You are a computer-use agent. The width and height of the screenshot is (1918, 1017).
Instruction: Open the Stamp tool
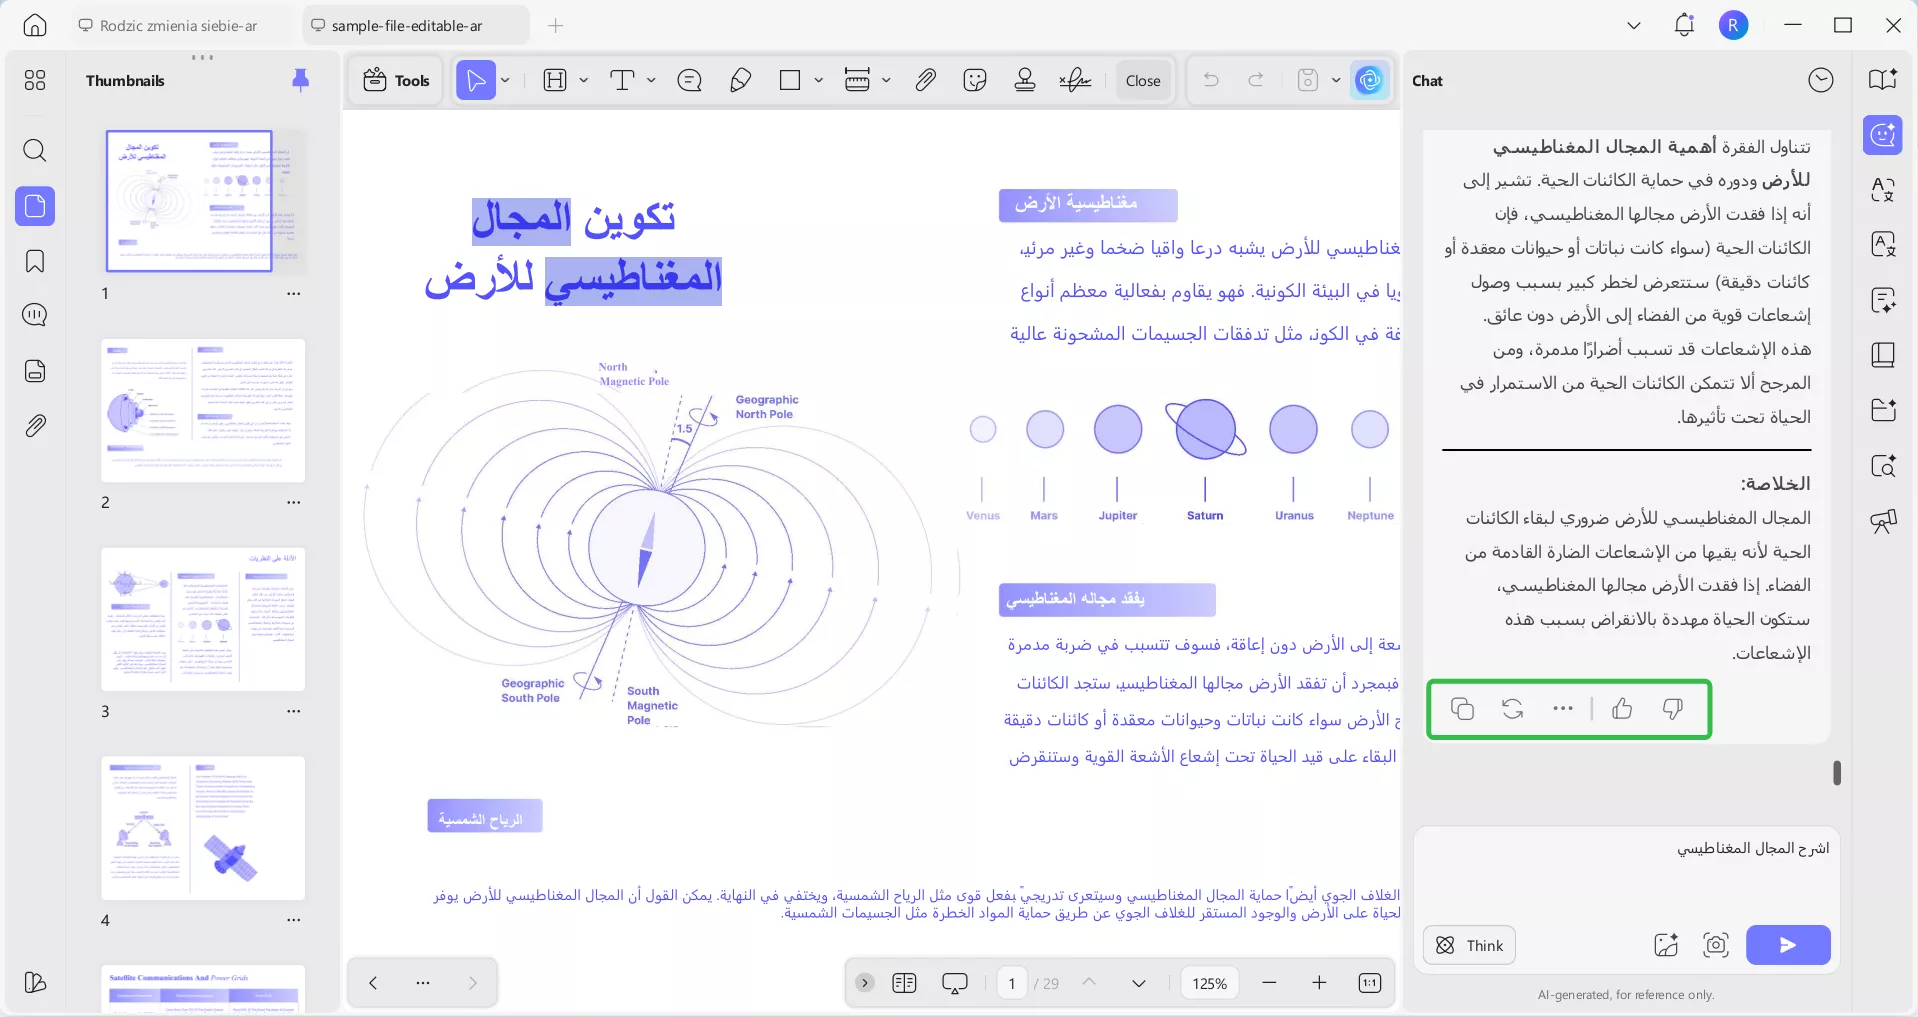click(x=1025, y=80)
